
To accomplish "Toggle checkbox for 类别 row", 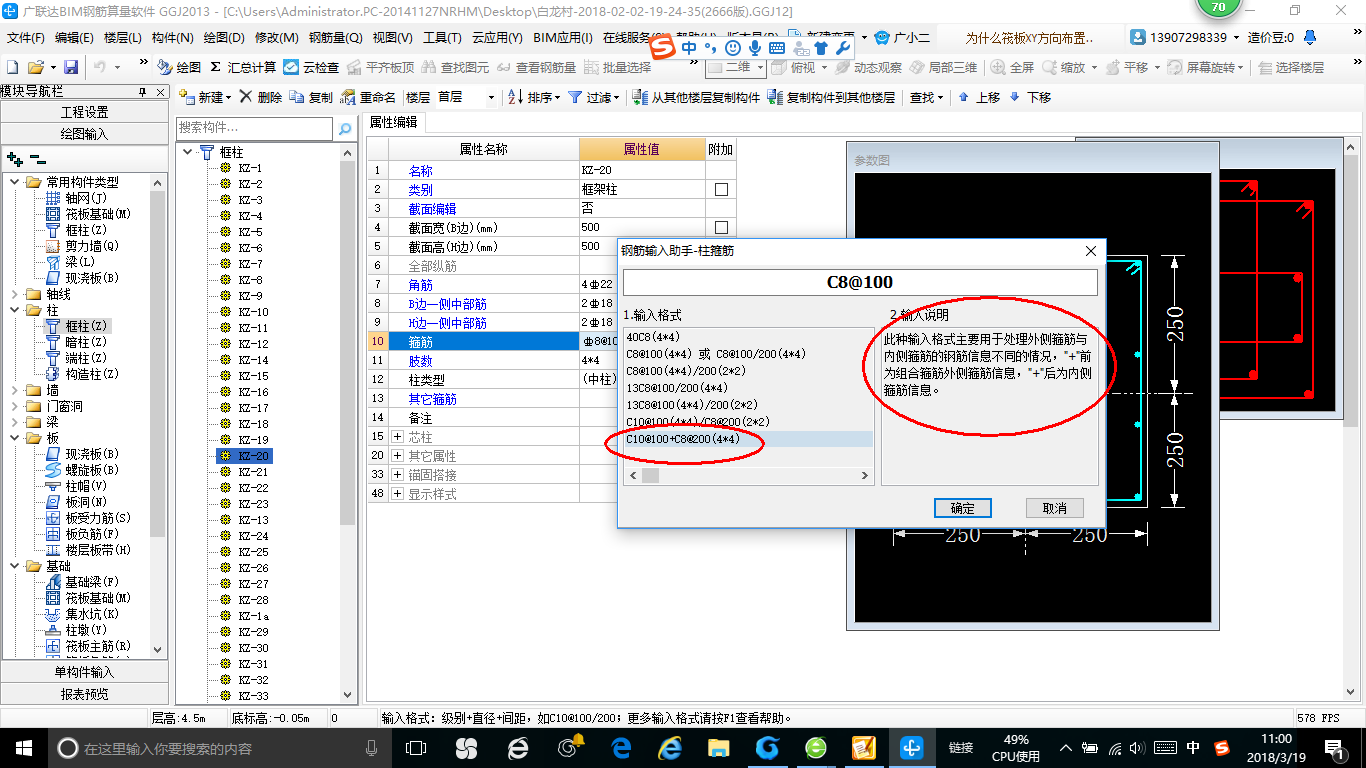I will point(721,189).
